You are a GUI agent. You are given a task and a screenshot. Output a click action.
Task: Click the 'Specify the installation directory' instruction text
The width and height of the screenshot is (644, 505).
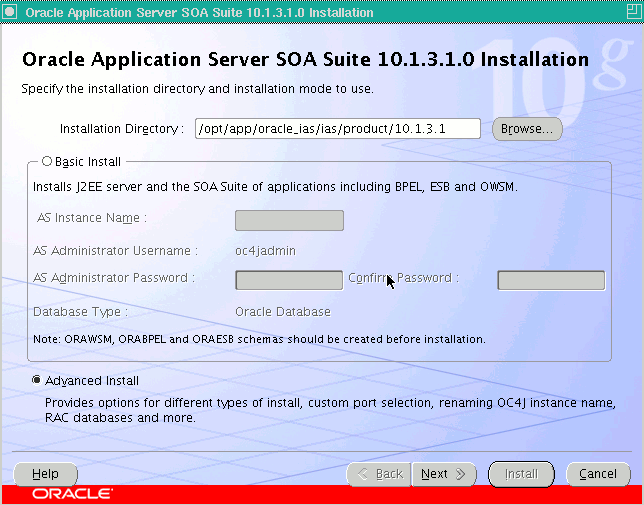click(x=198, y=89)
